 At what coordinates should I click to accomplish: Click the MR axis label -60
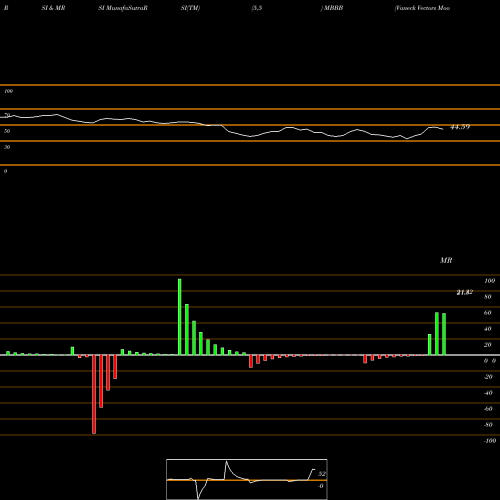point(488,409)
